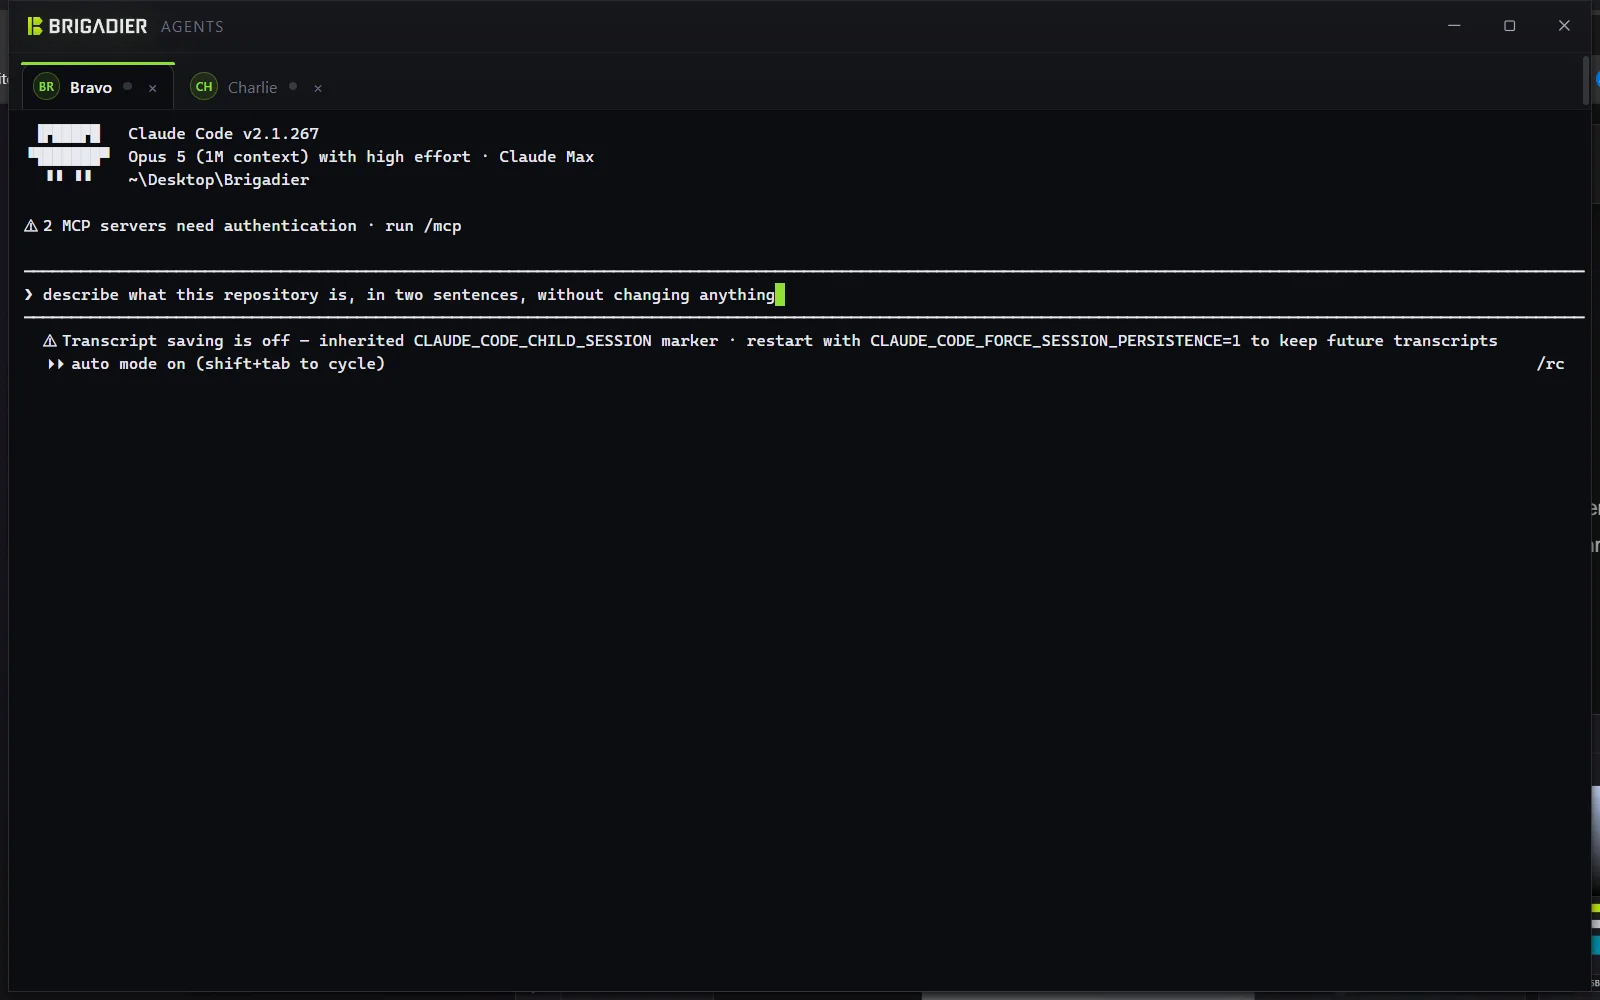Click the BRIGADIER title text
This screenshot has height=1000, width=1600.
coord(98,26)
